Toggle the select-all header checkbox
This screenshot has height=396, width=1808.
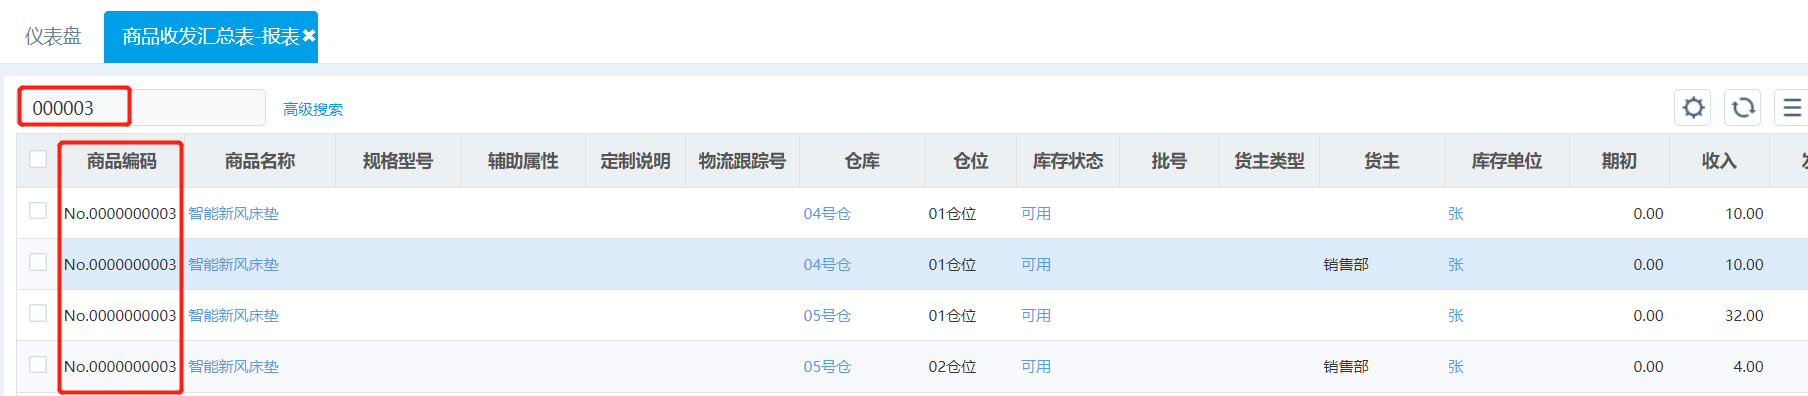38,159
